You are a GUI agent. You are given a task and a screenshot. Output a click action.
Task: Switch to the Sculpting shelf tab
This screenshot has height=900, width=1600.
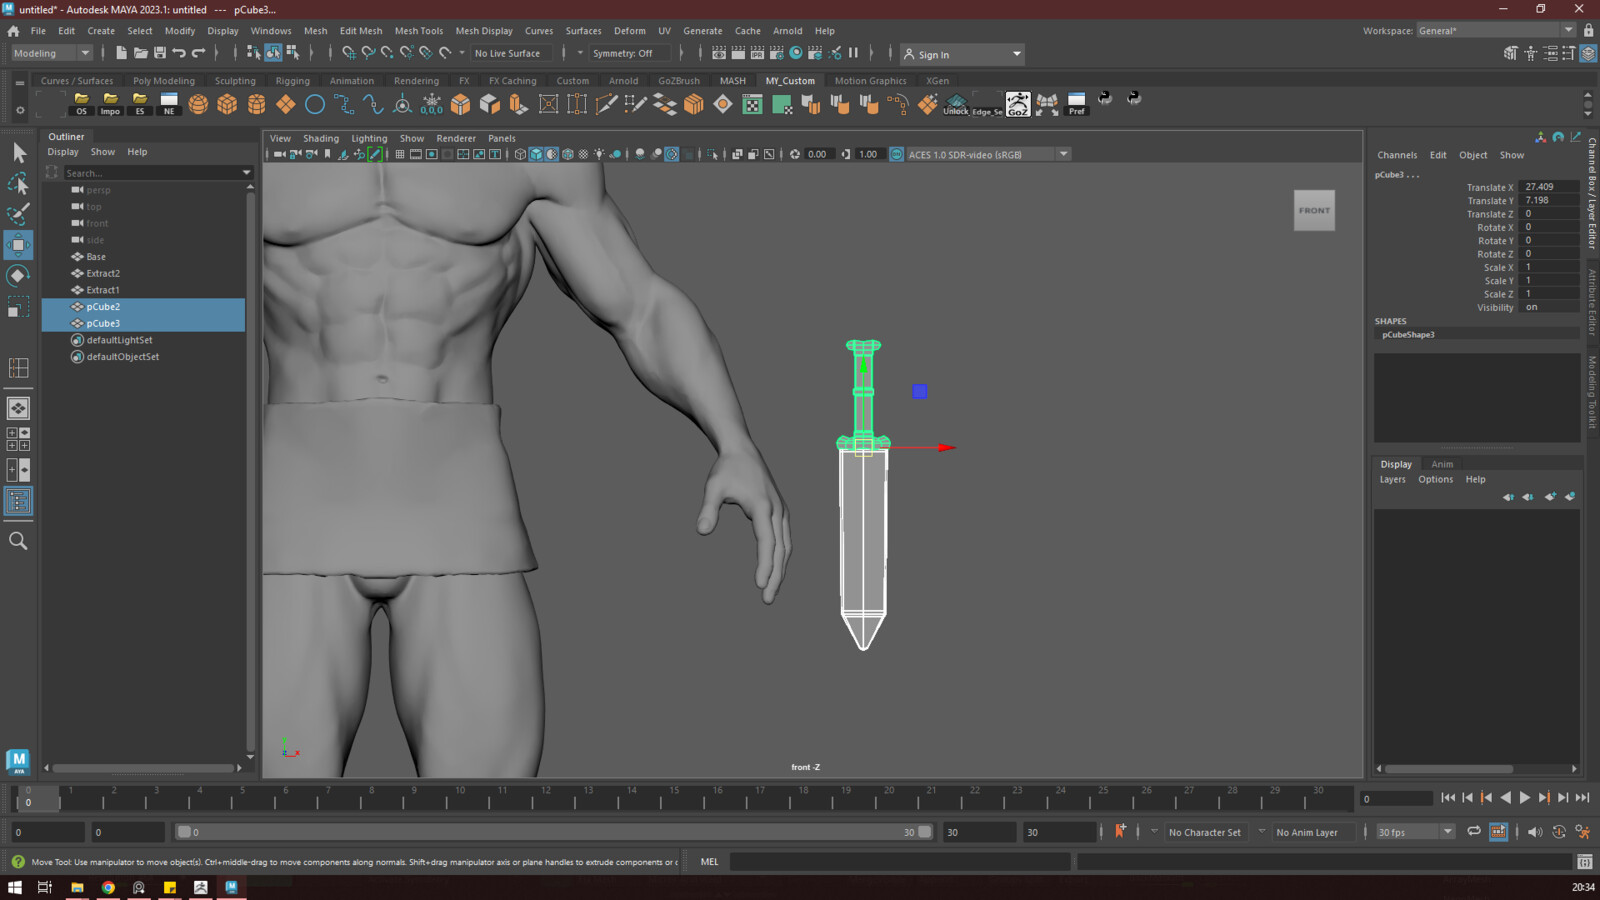point(235,81)
